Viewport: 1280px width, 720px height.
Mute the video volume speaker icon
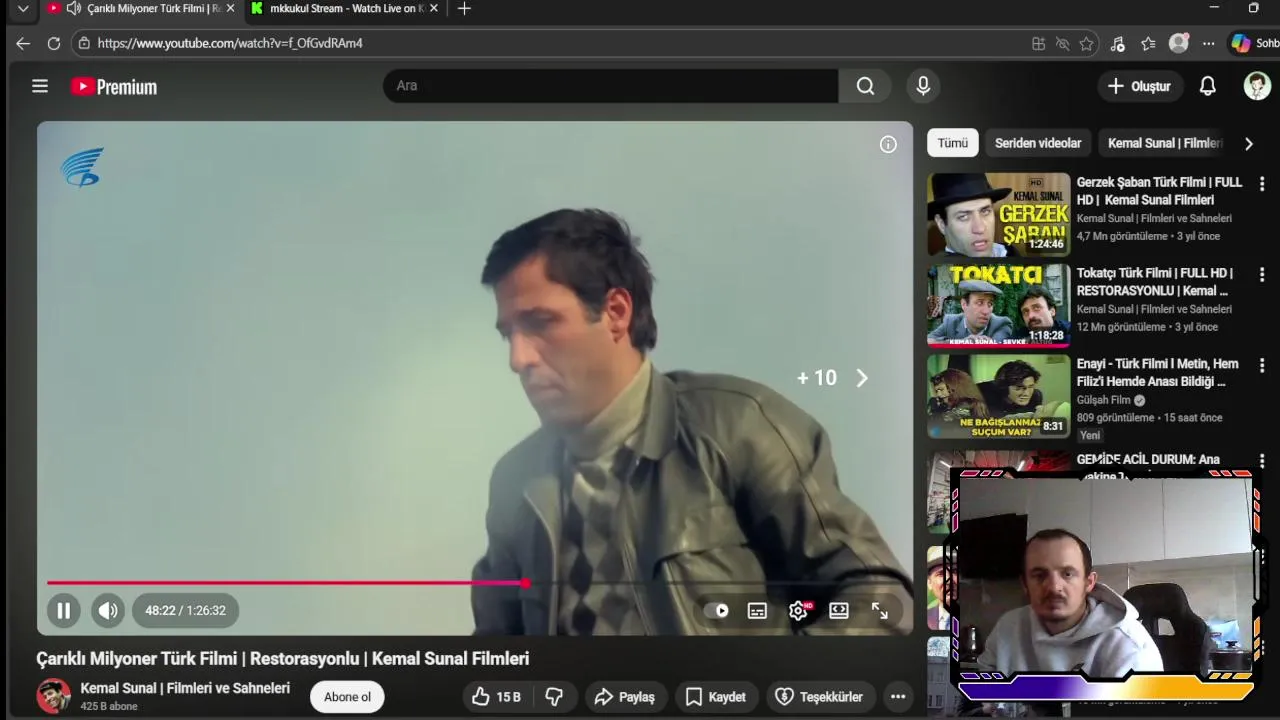[x=108, y=610]
